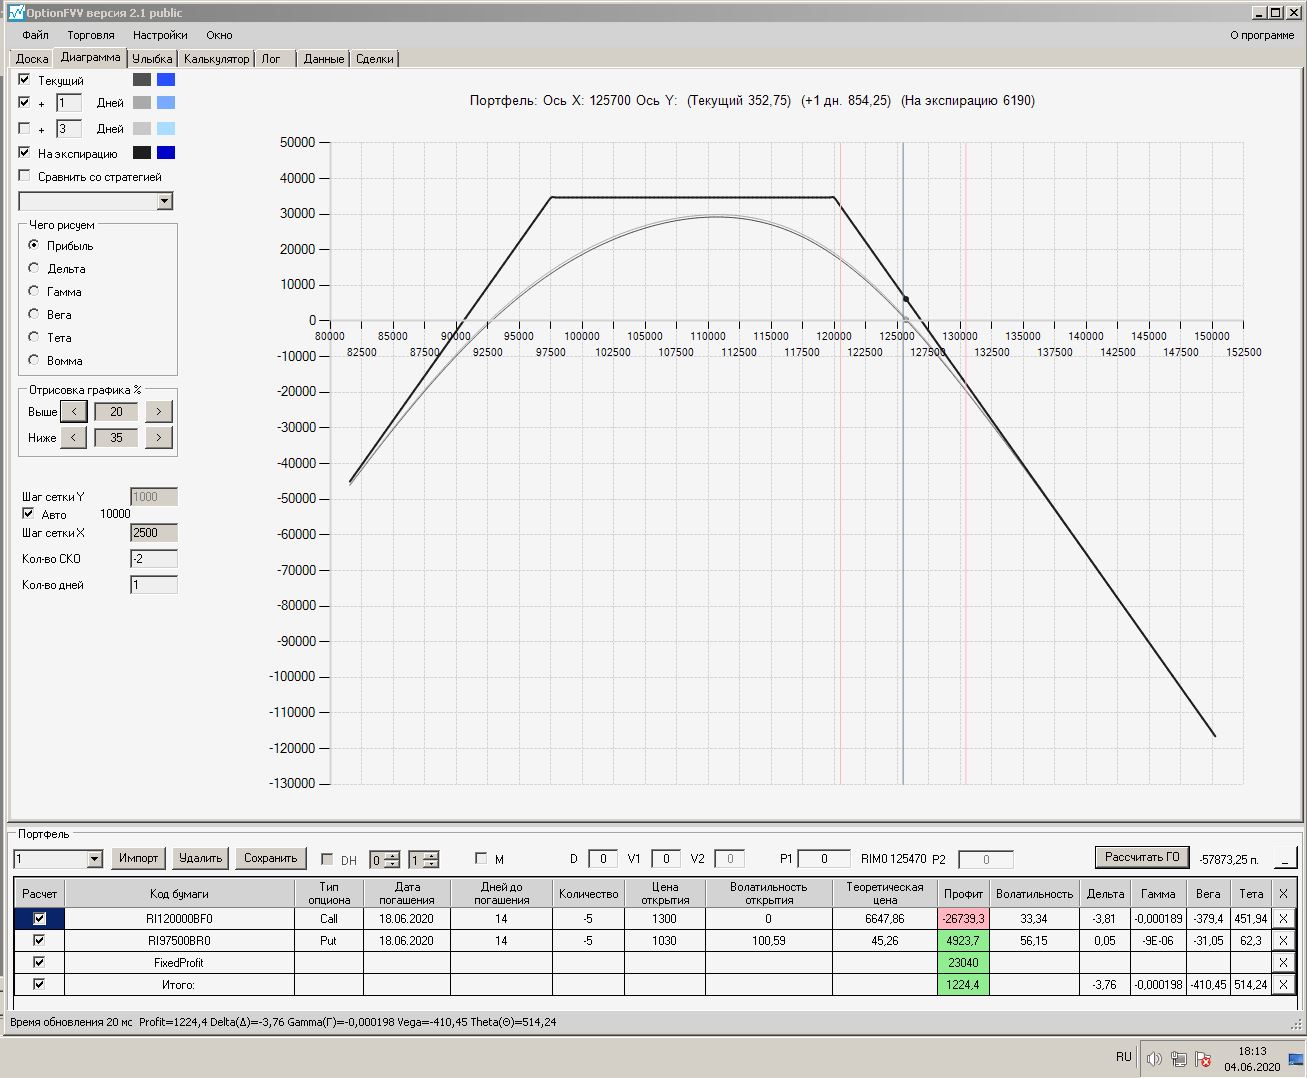This screenshot has width=1307, height=1078.
Task: Click X to delete RI120000BF0 row
Action: (x=1283, y=918)
